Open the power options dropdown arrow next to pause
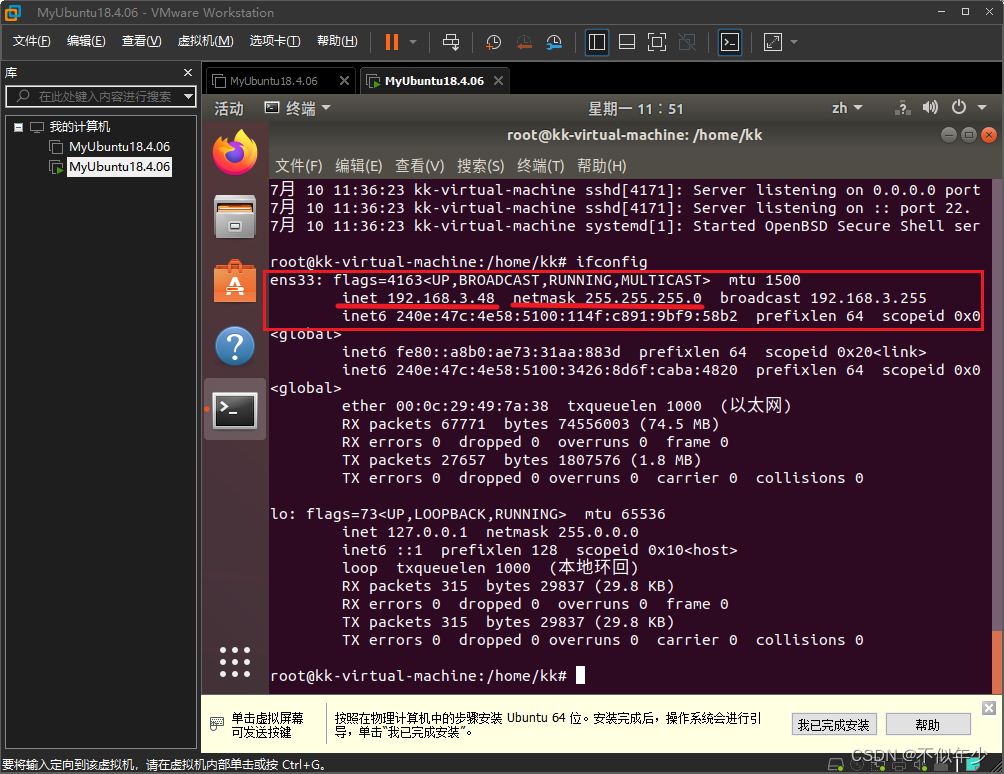Screen dimensions: 1004x774 coord(413,42)
